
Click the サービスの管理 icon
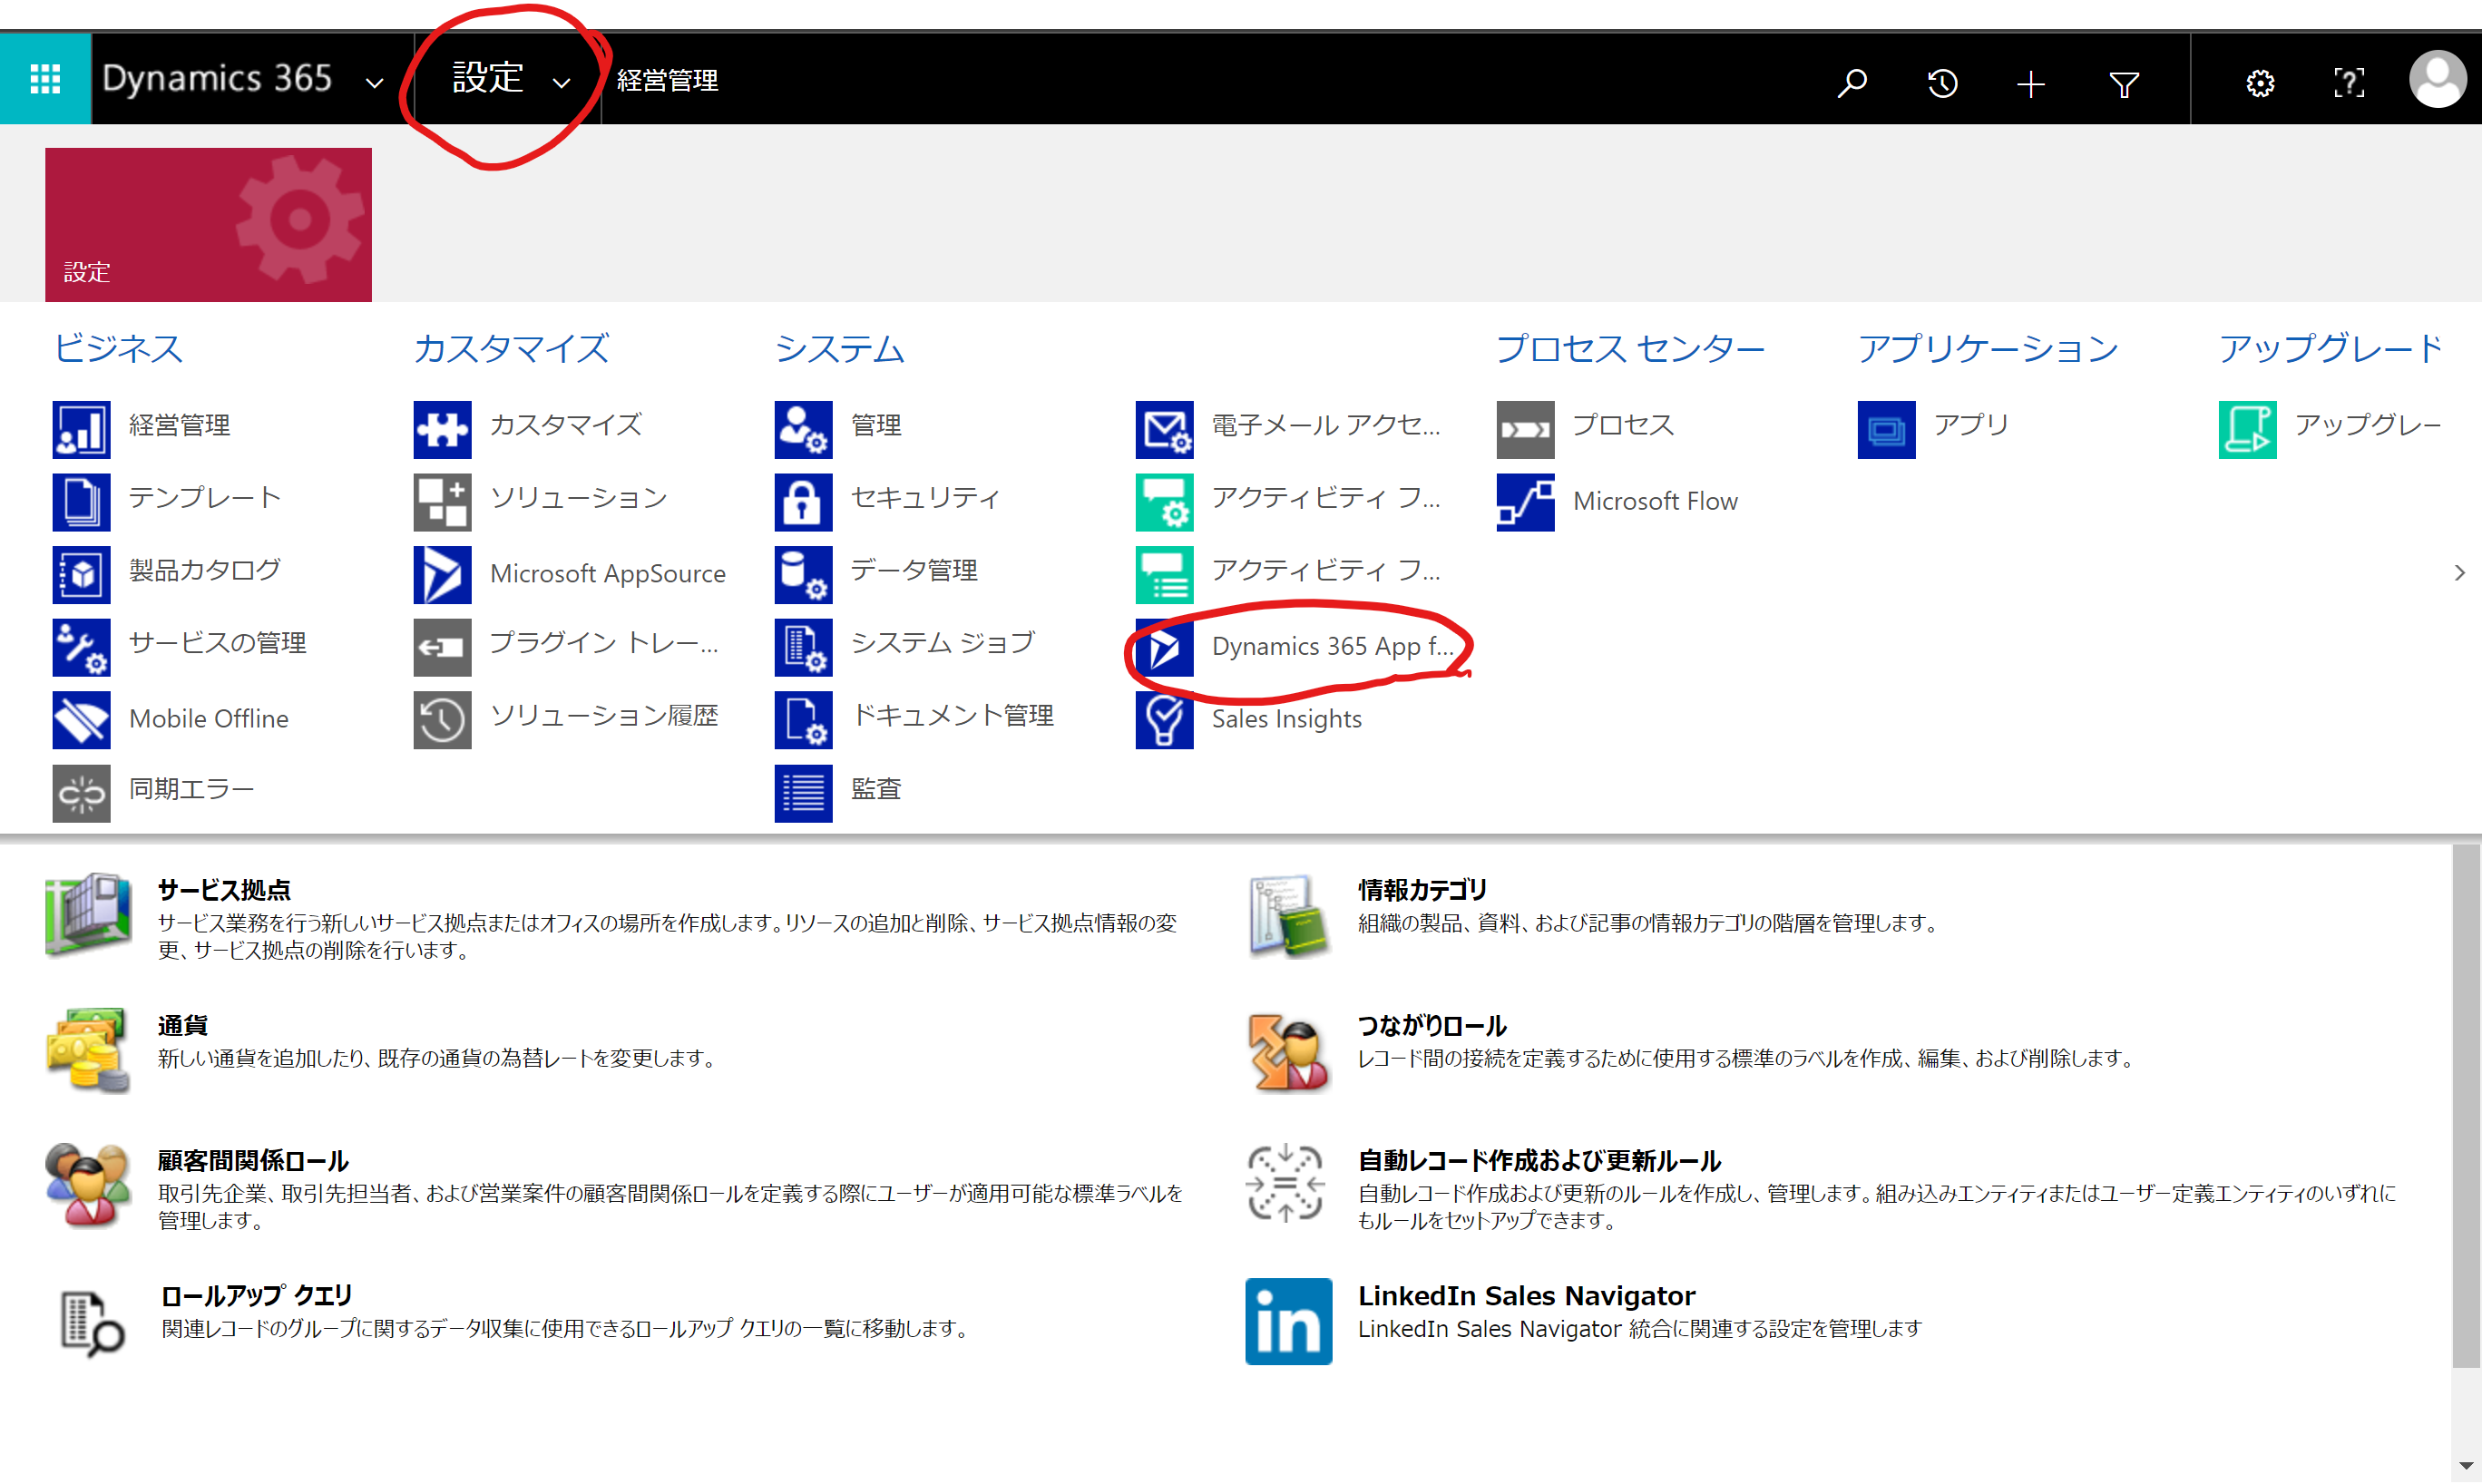(x=81, y=646)
